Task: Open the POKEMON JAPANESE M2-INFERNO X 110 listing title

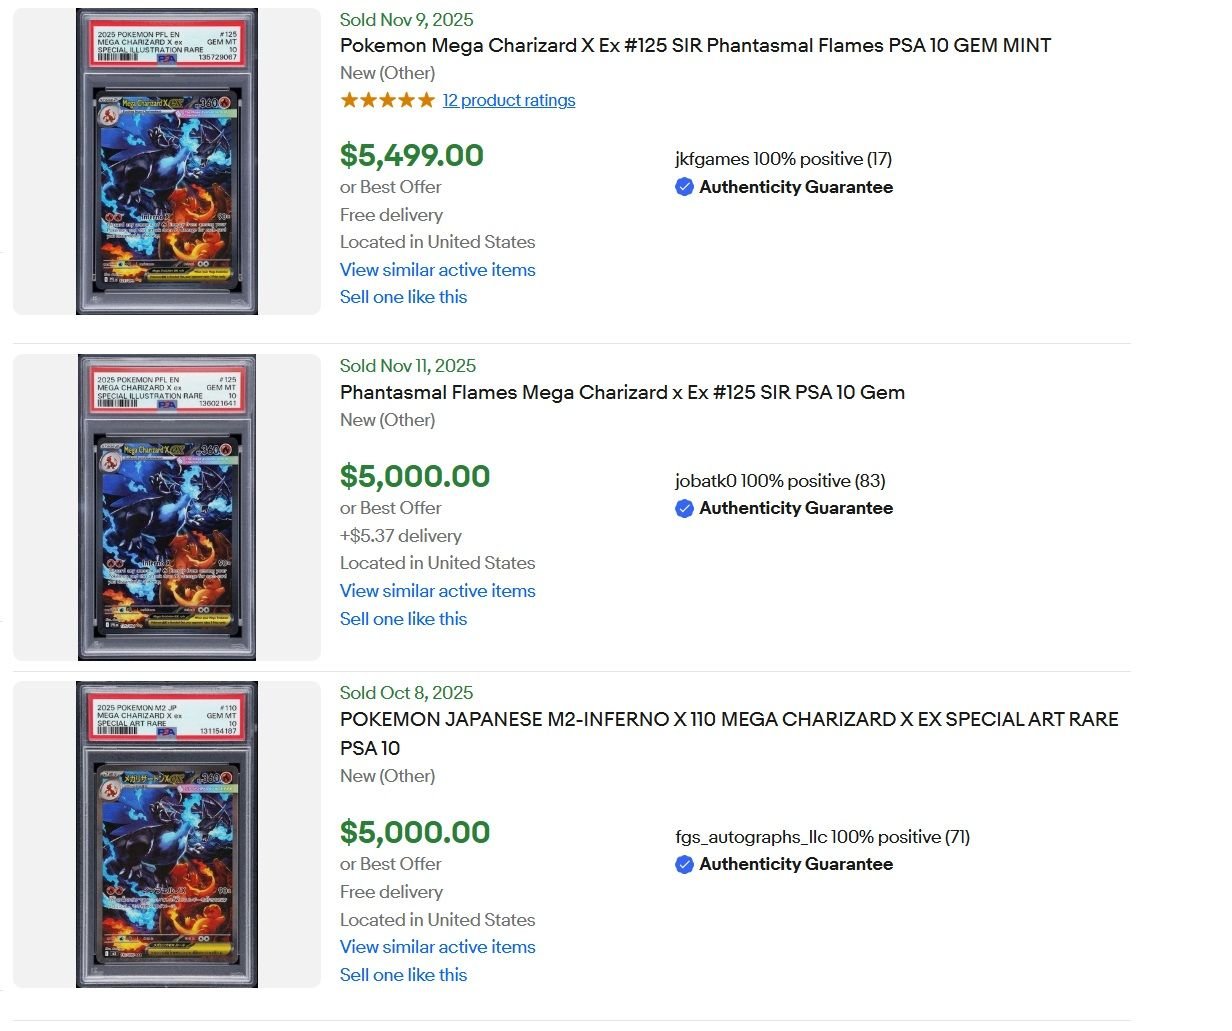Action: click(x=729, y=733)
